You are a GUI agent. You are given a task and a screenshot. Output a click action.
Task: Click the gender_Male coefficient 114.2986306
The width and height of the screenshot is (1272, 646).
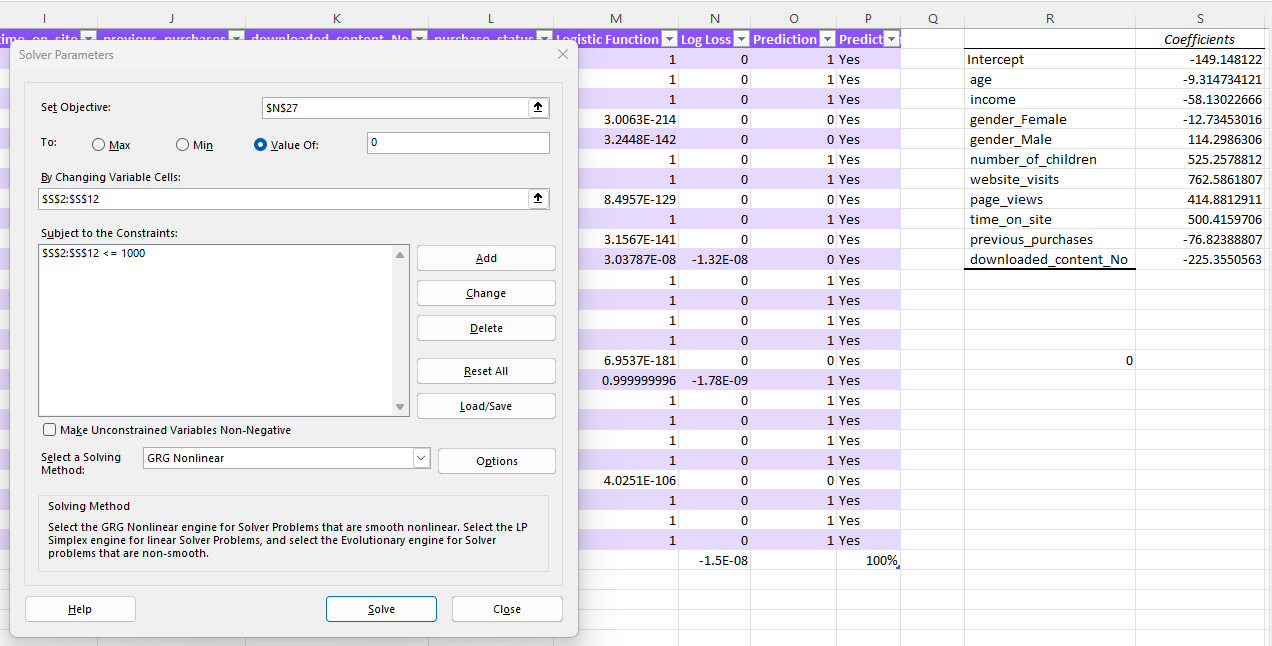coord(1200,139)
